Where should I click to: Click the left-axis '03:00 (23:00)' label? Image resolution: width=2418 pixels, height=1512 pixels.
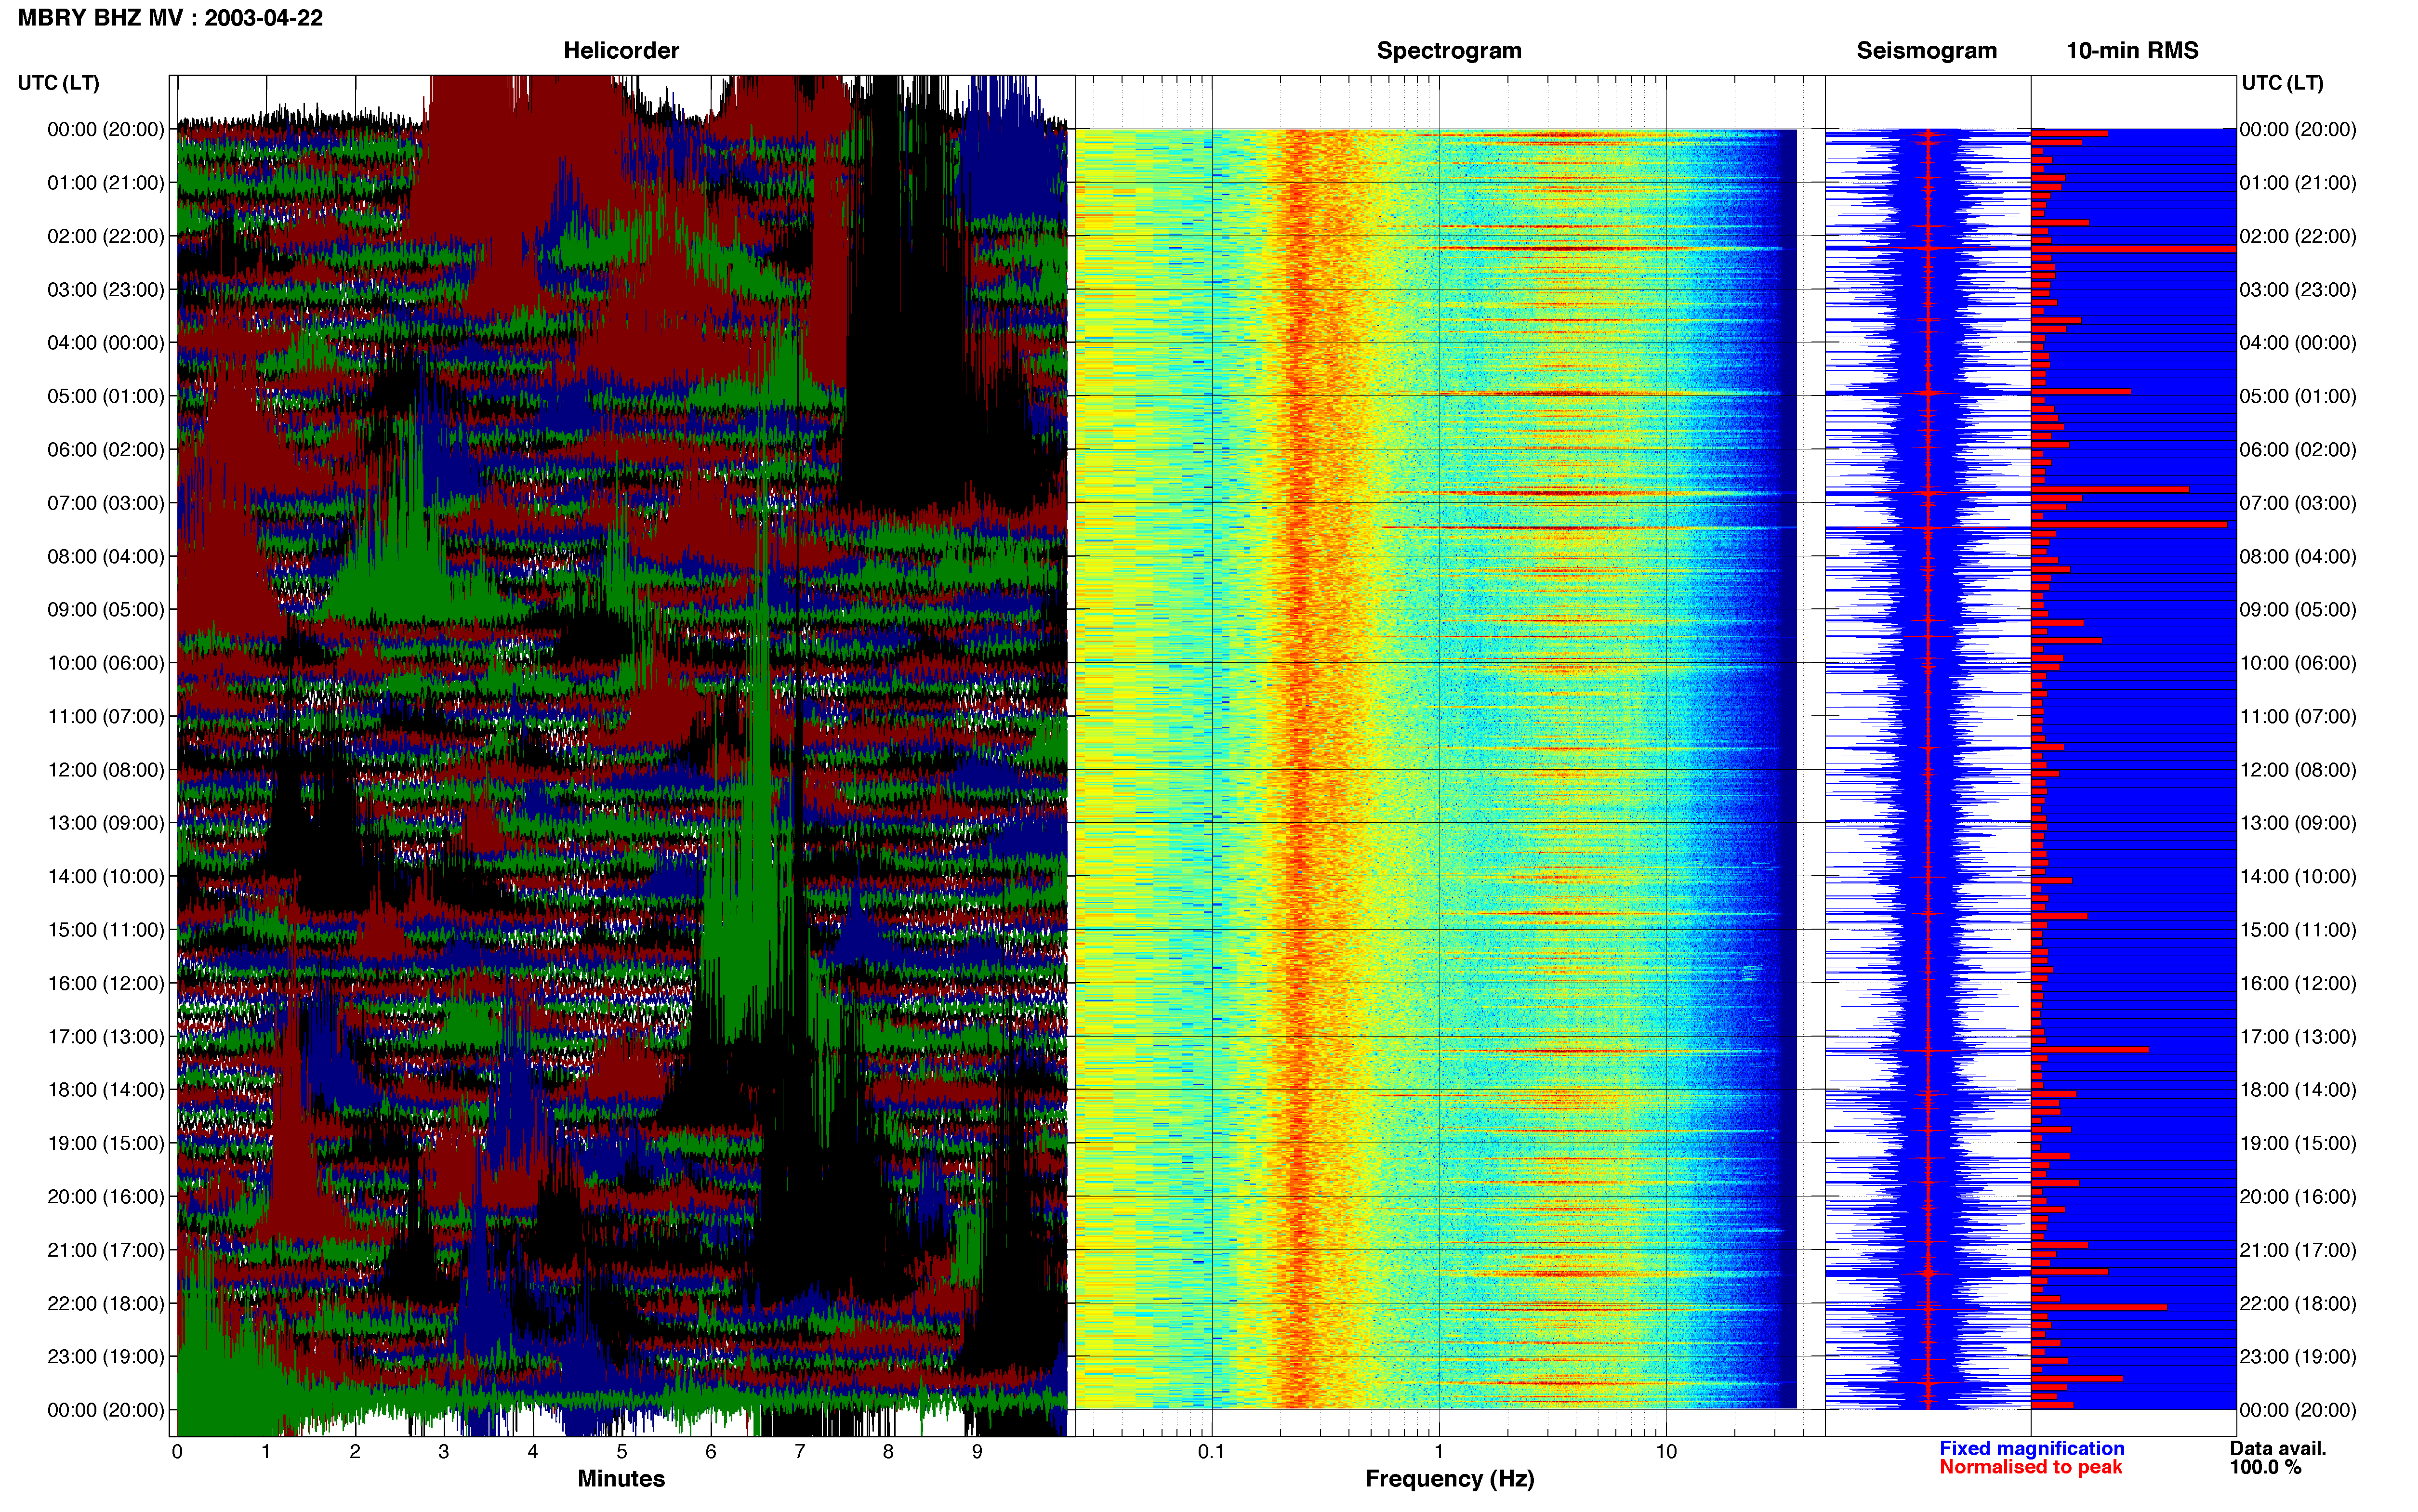(106, 290)
